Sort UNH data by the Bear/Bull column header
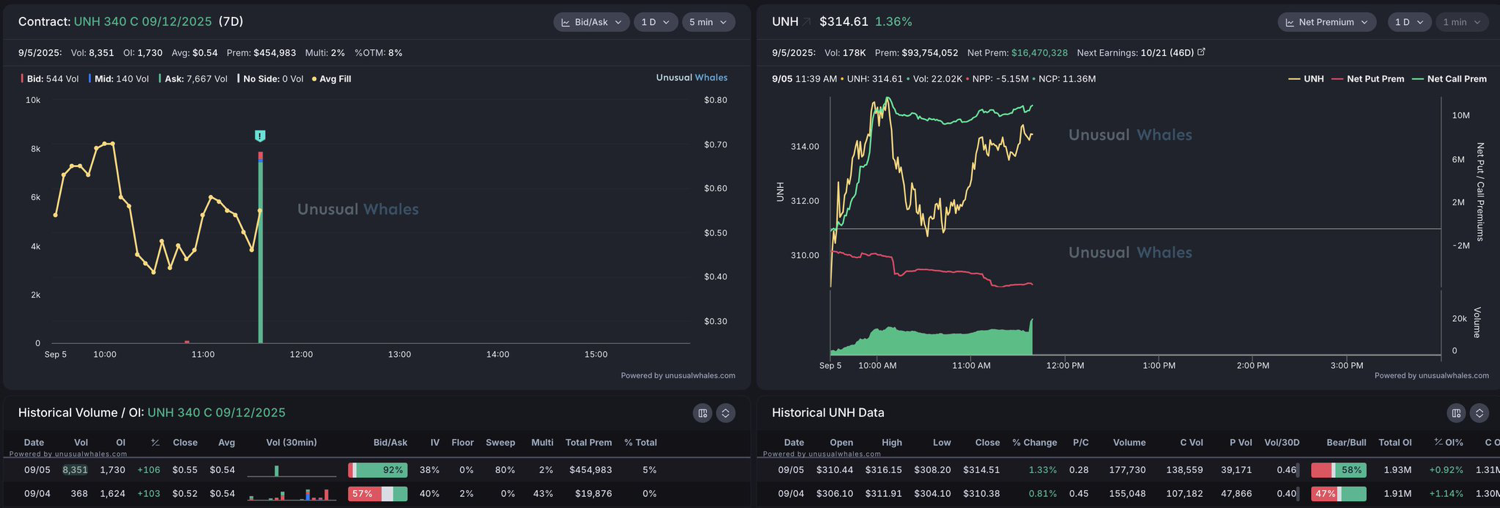 tap(1345, 442)
